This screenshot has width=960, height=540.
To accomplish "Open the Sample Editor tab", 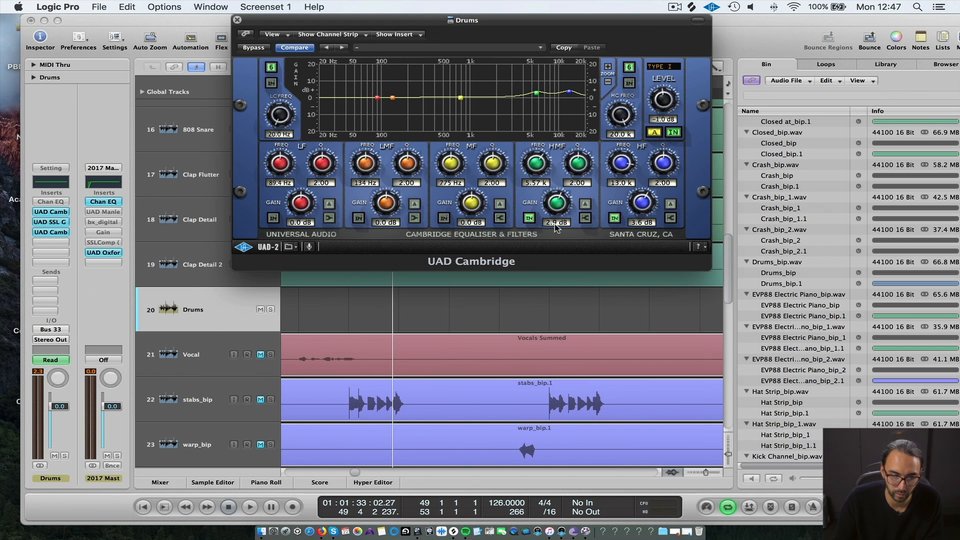I will (x=212, y=482).
